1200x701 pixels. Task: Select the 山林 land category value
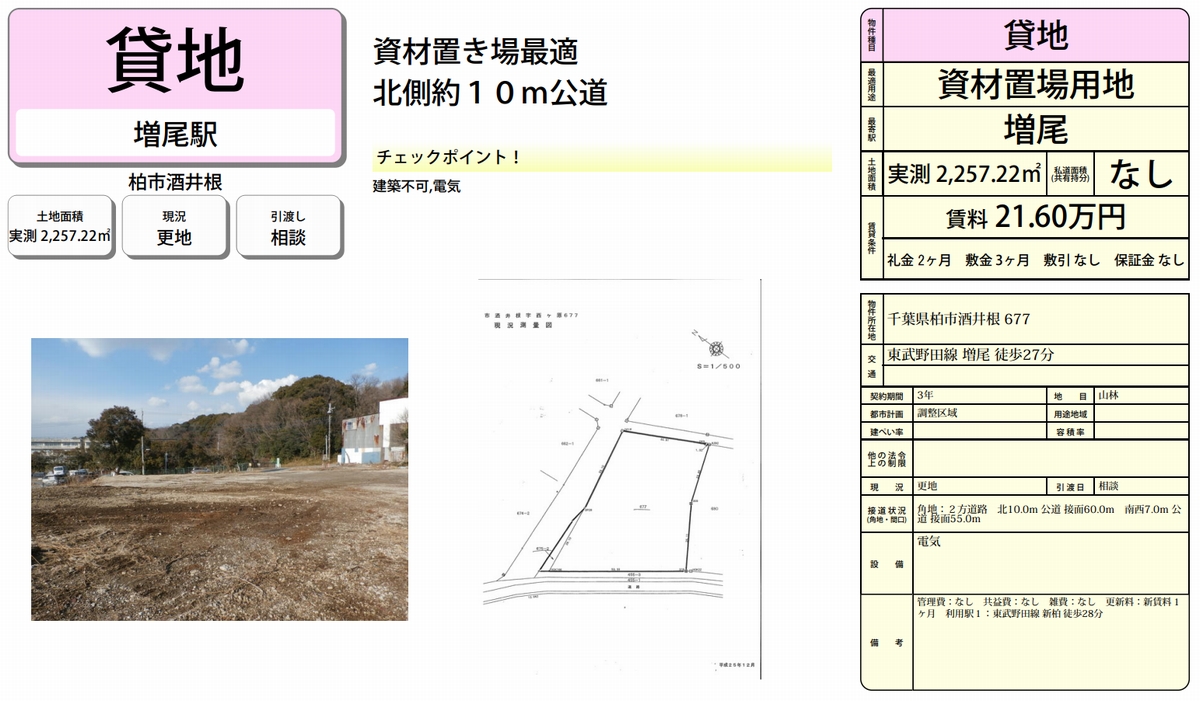[1108, 396]
